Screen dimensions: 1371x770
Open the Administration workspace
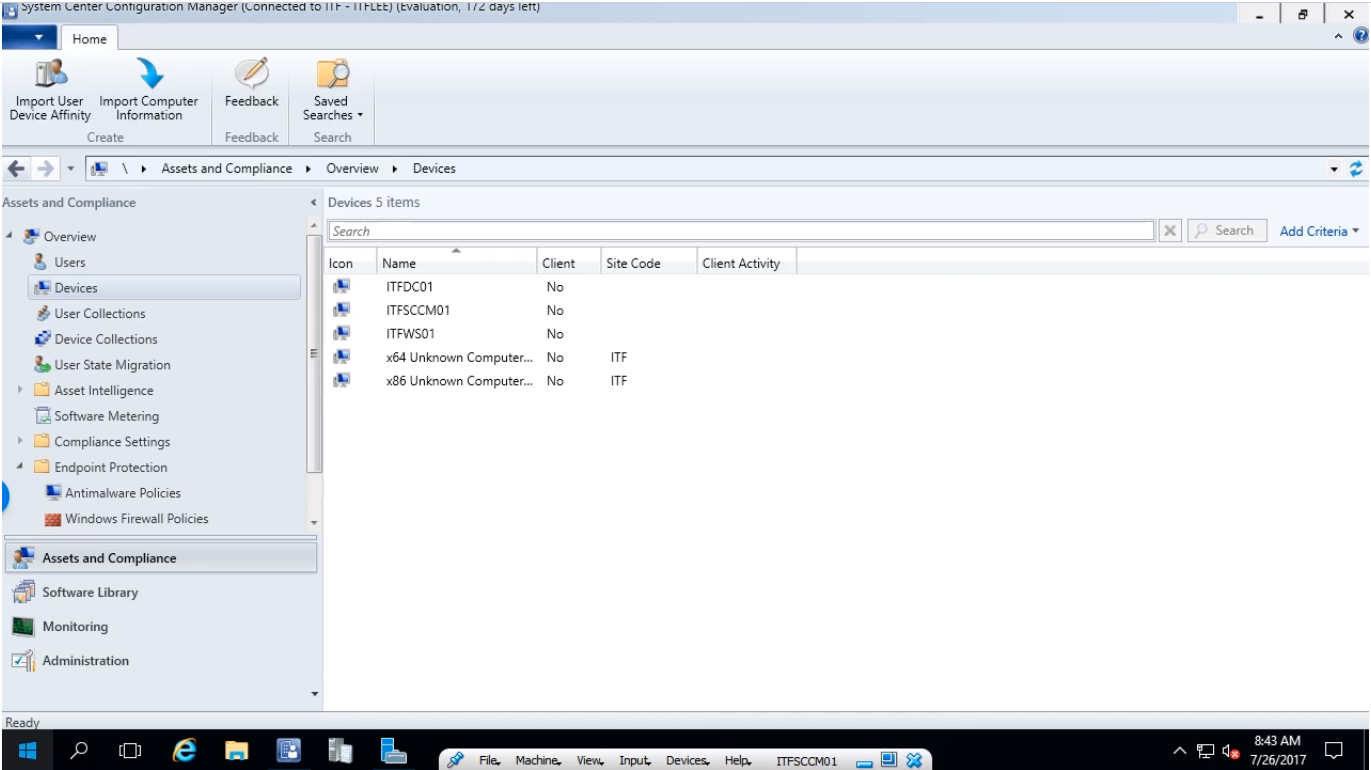pos(85,661)
